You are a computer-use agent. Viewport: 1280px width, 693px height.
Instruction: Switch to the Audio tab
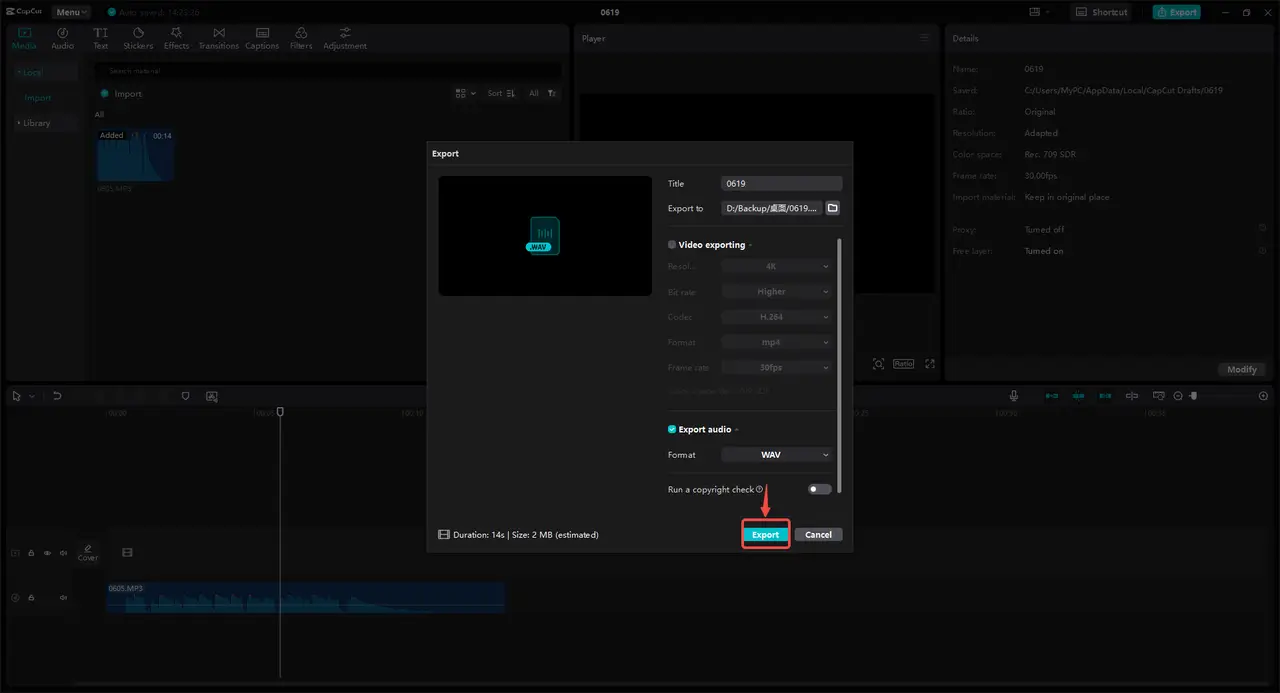[62, 38]
